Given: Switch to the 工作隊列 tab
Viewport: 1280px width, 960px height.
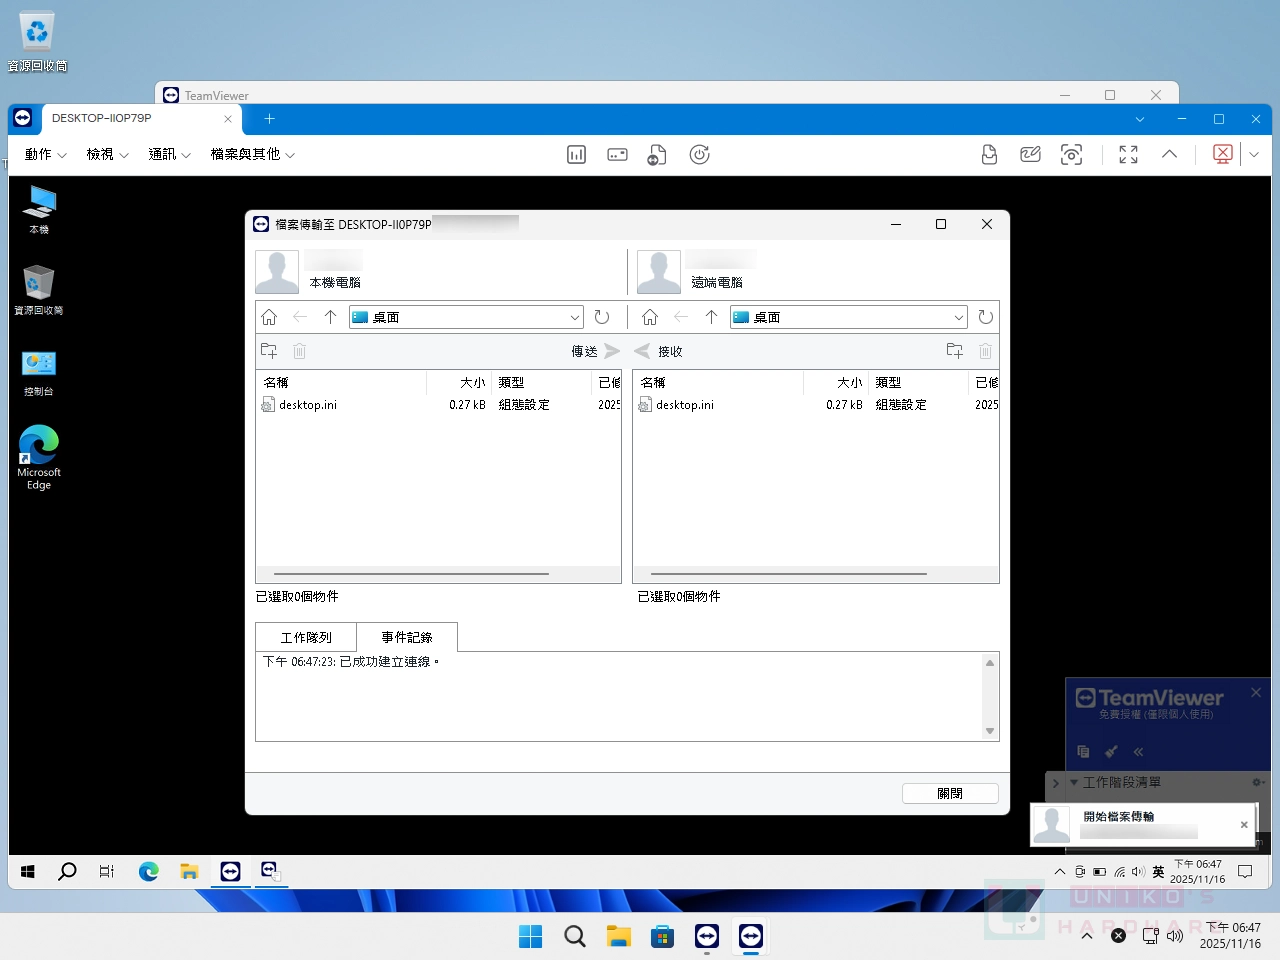Looking at the screenshot, I should [x=306, y=637].
